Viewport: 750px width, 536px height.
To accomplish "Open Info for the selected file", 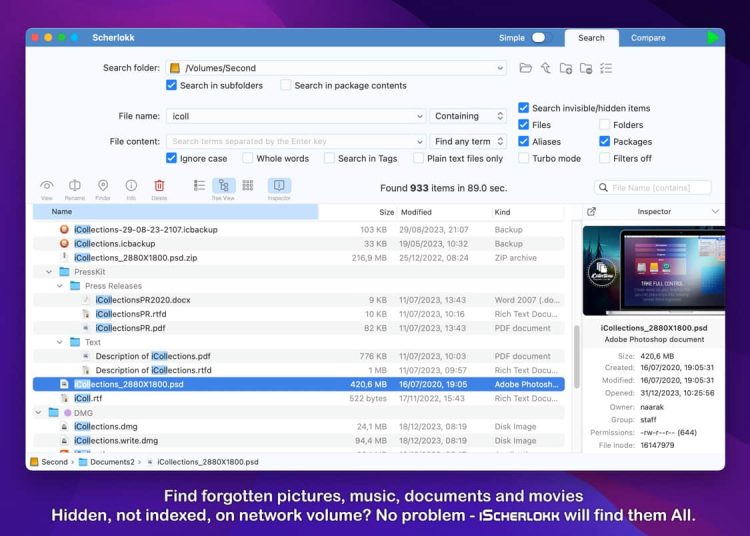I will click(131, 186).
